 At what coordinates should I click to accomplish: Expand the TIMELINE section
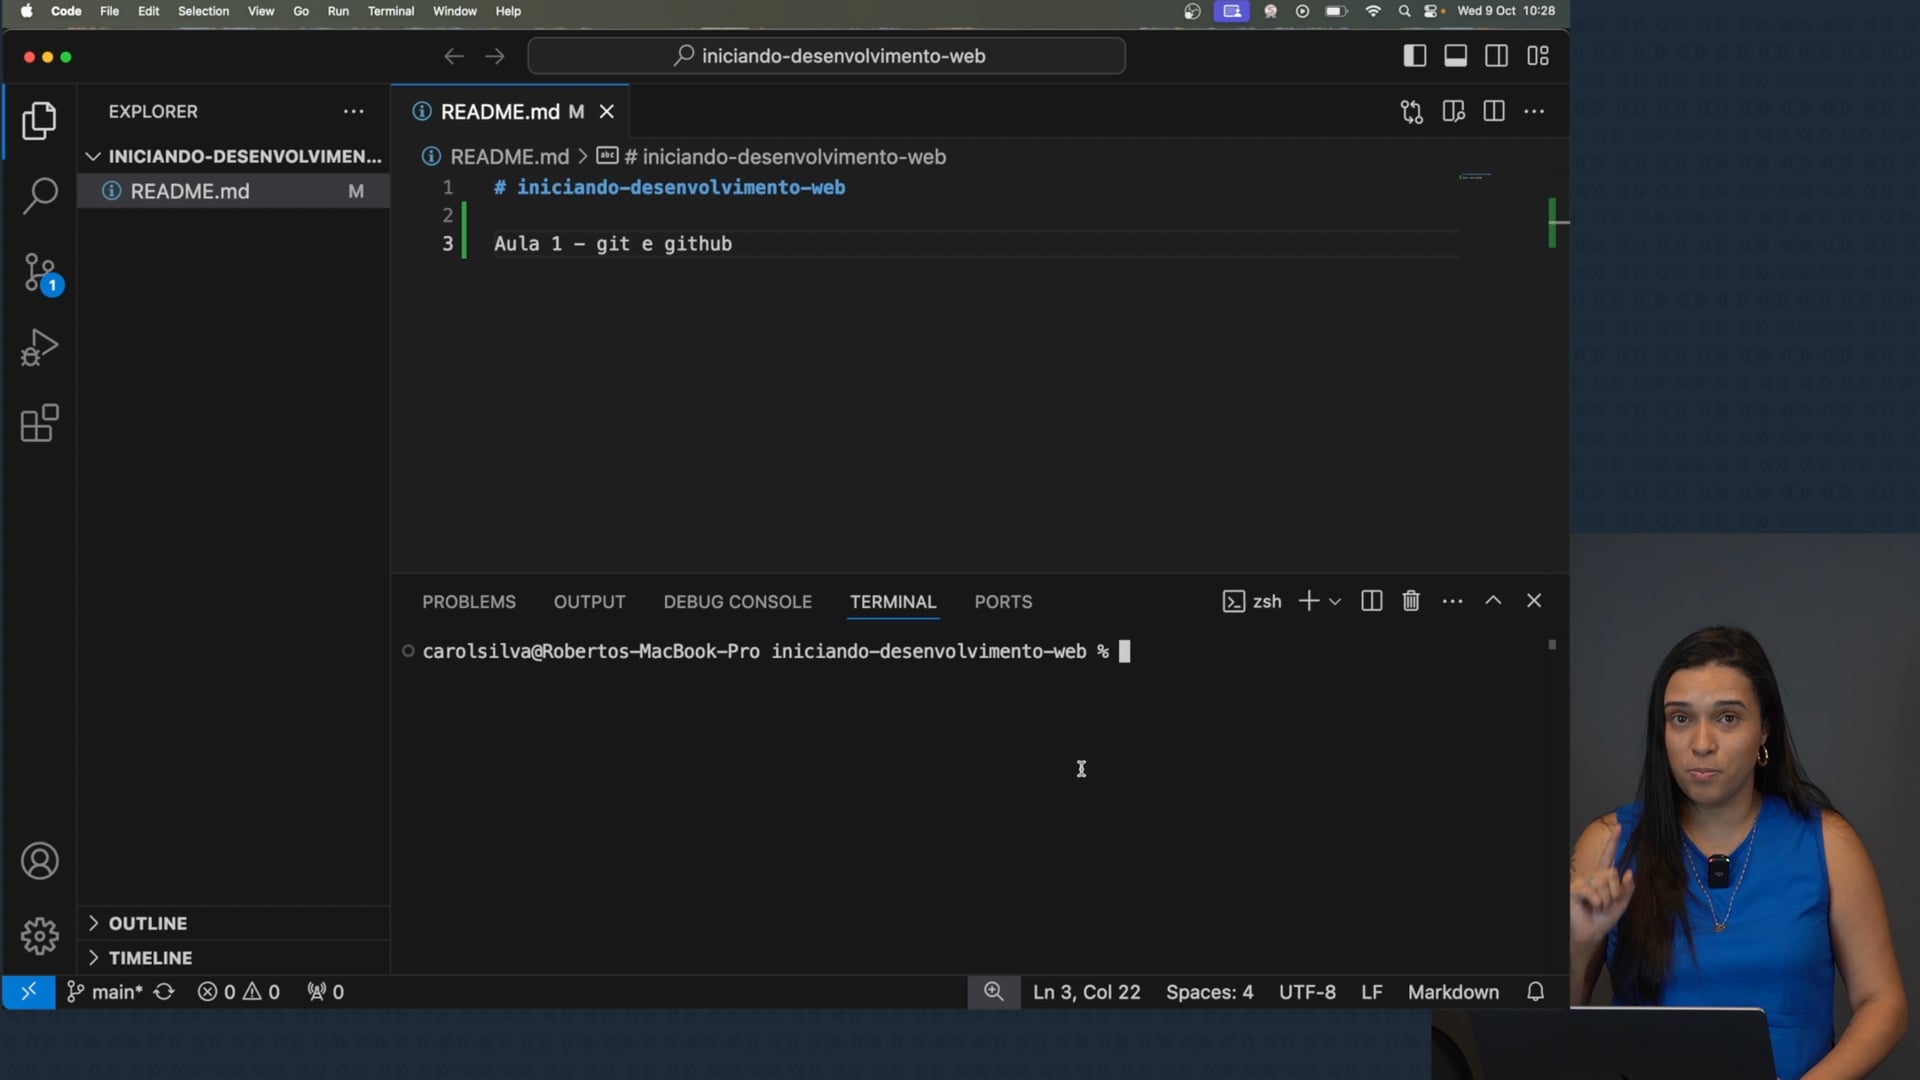tap(150, 958)
